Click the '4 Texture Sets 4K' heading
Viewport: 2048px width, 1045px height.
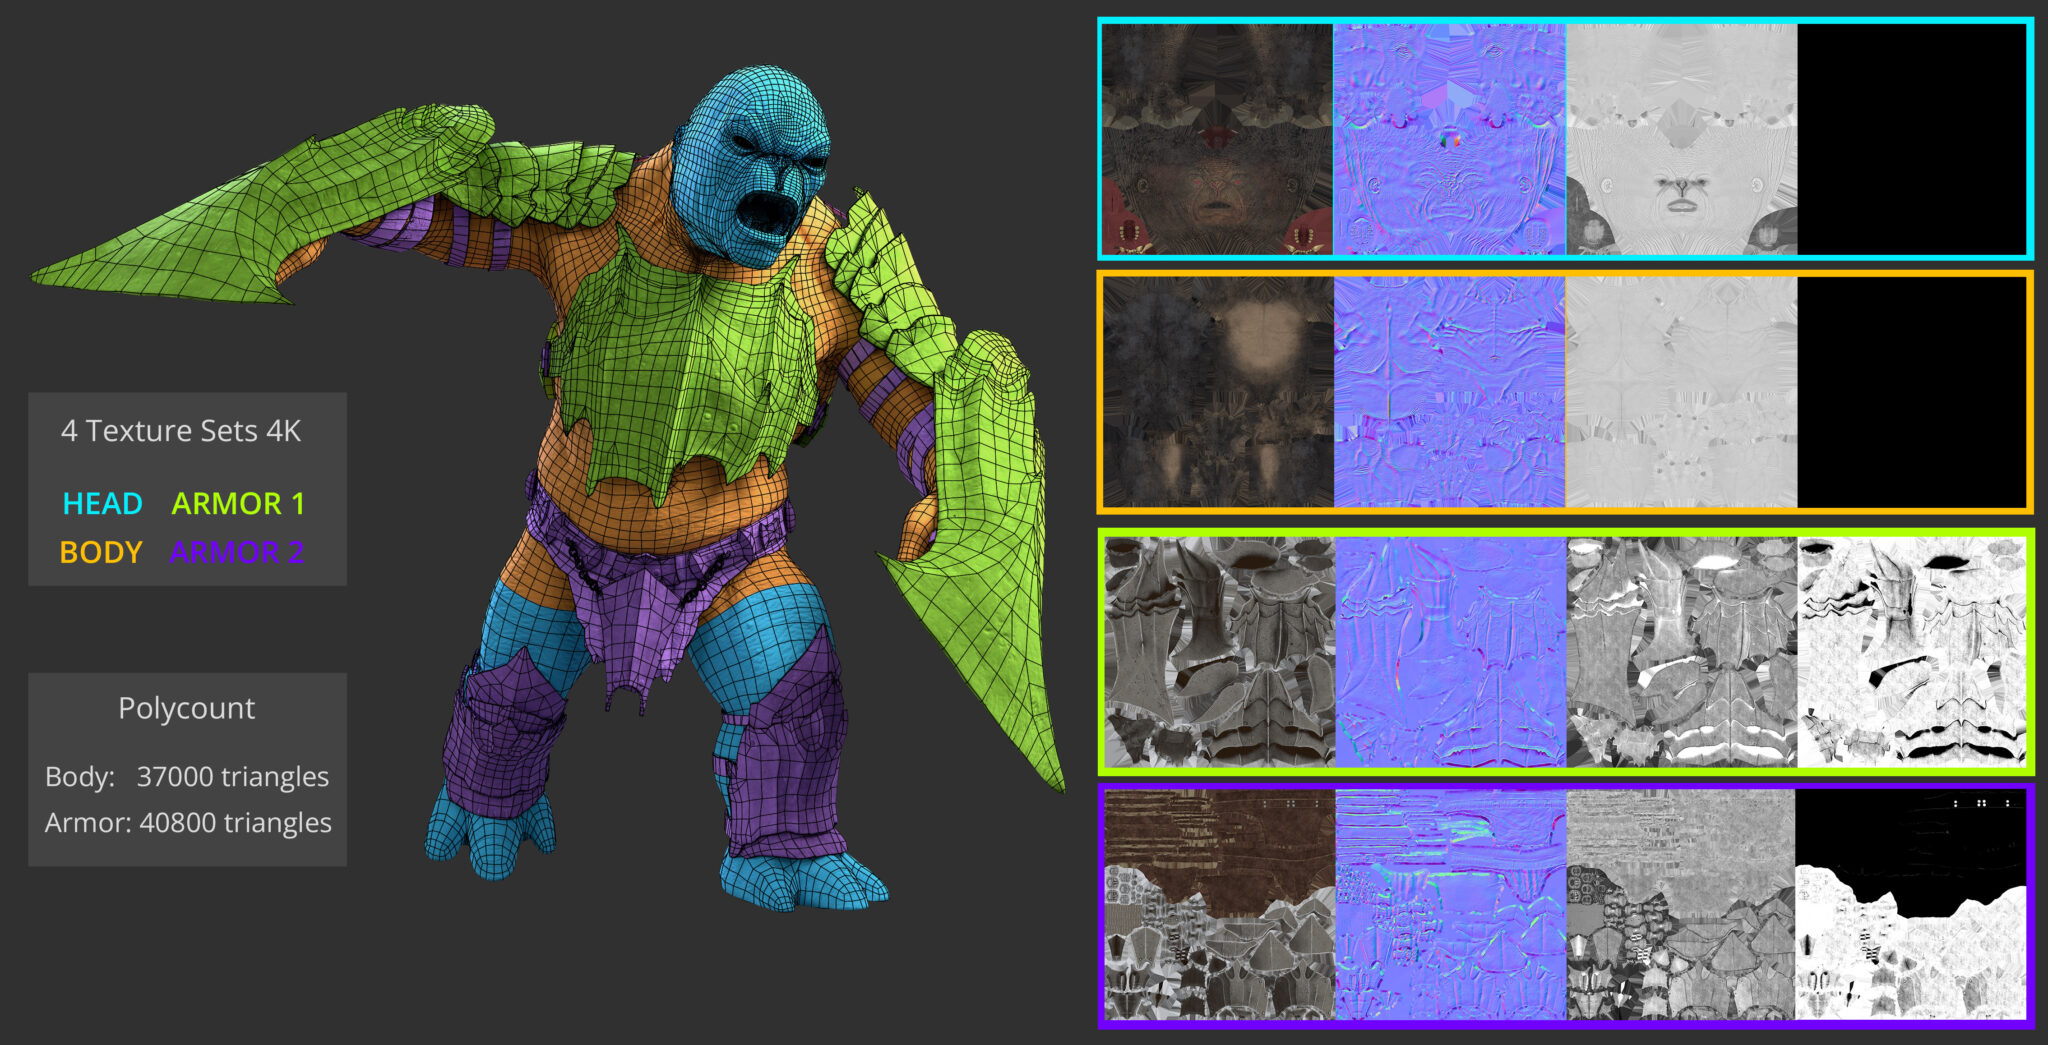[181, 431]
